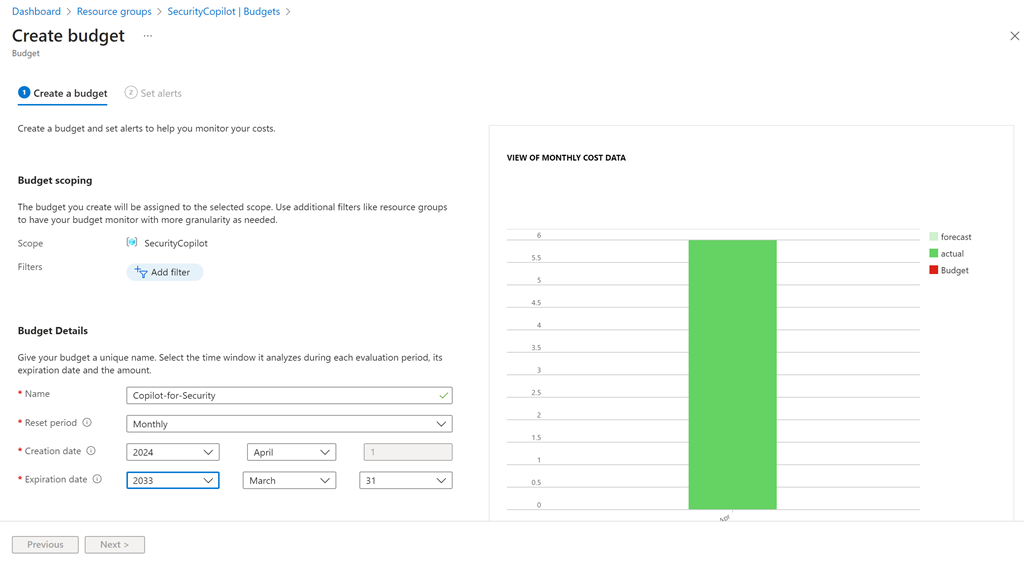1024x564 pixels.
Task: Switch to the Set alerts tab
Action: click(153, 93)
